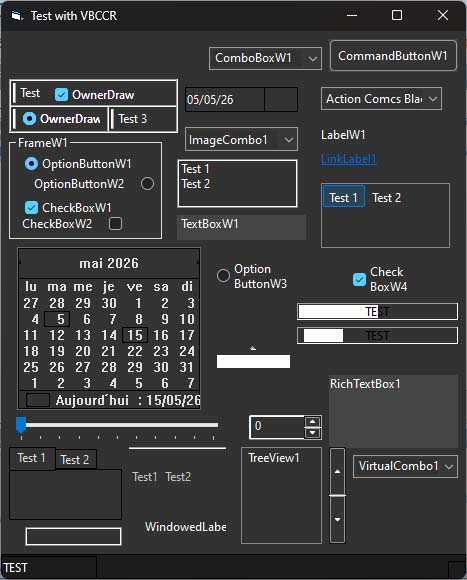This screenshot has height=580, width=467.
Task: Click the blue trackbar slider thumb
Action: 21,425
